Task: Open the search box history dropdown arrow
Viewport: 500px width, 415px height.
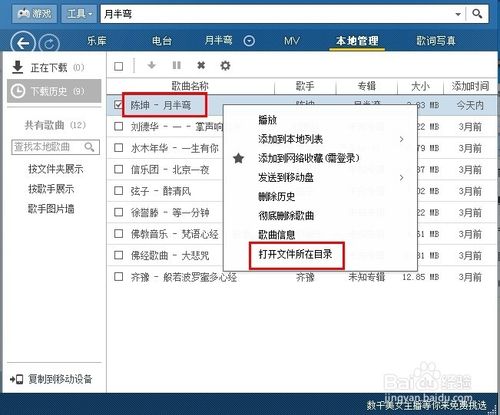Action: (x=458, y=14)
